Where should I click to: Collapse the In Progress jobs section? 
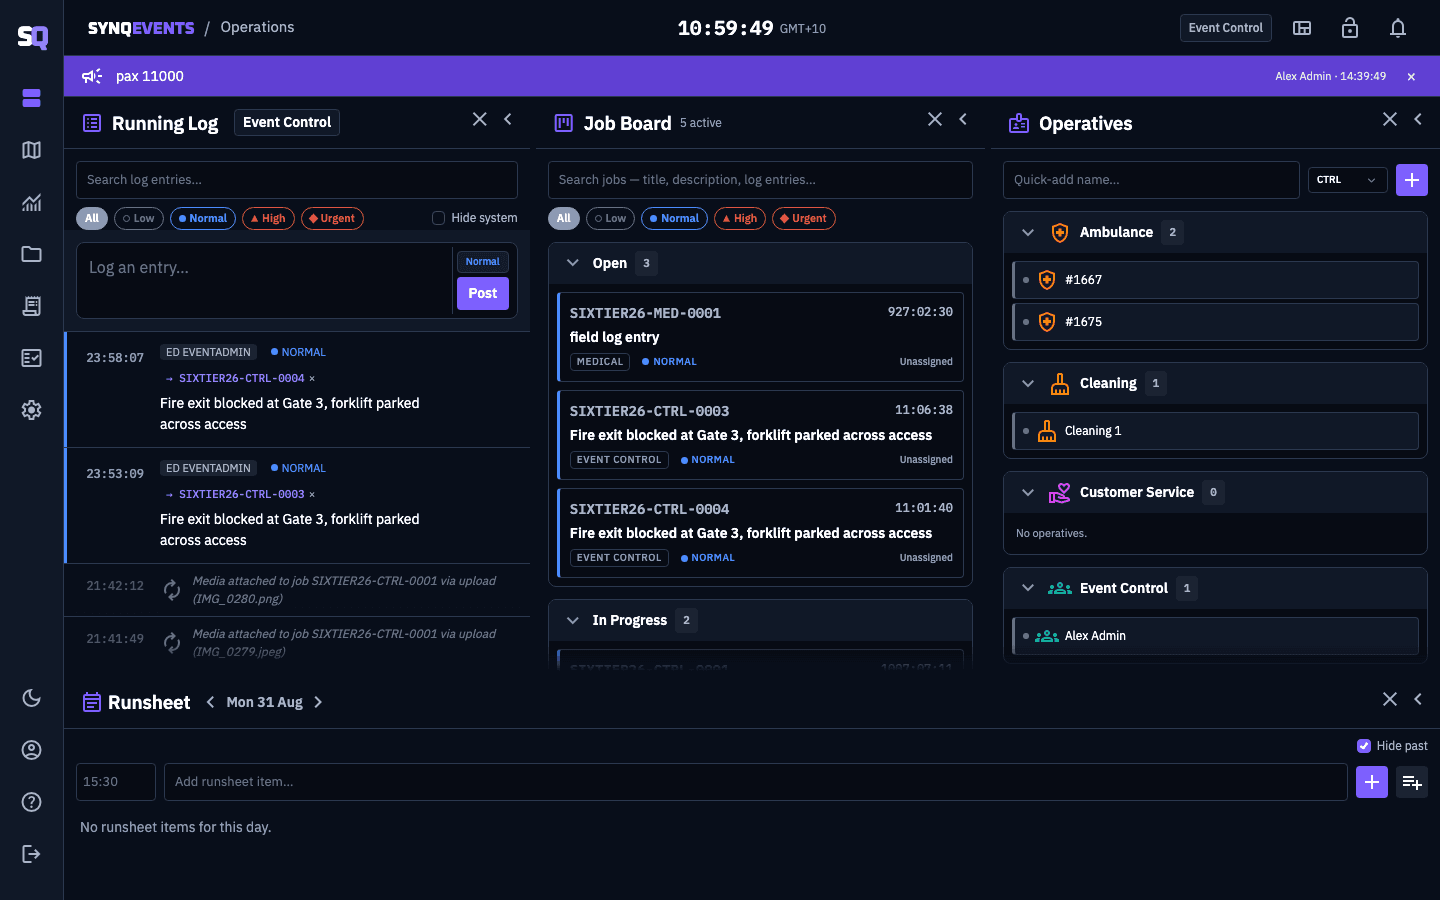pos(573,620)
